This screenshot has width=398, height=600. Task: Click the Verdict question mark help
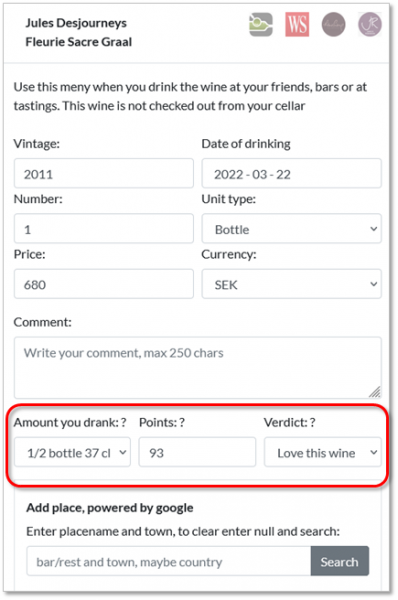tap(313, 422)
